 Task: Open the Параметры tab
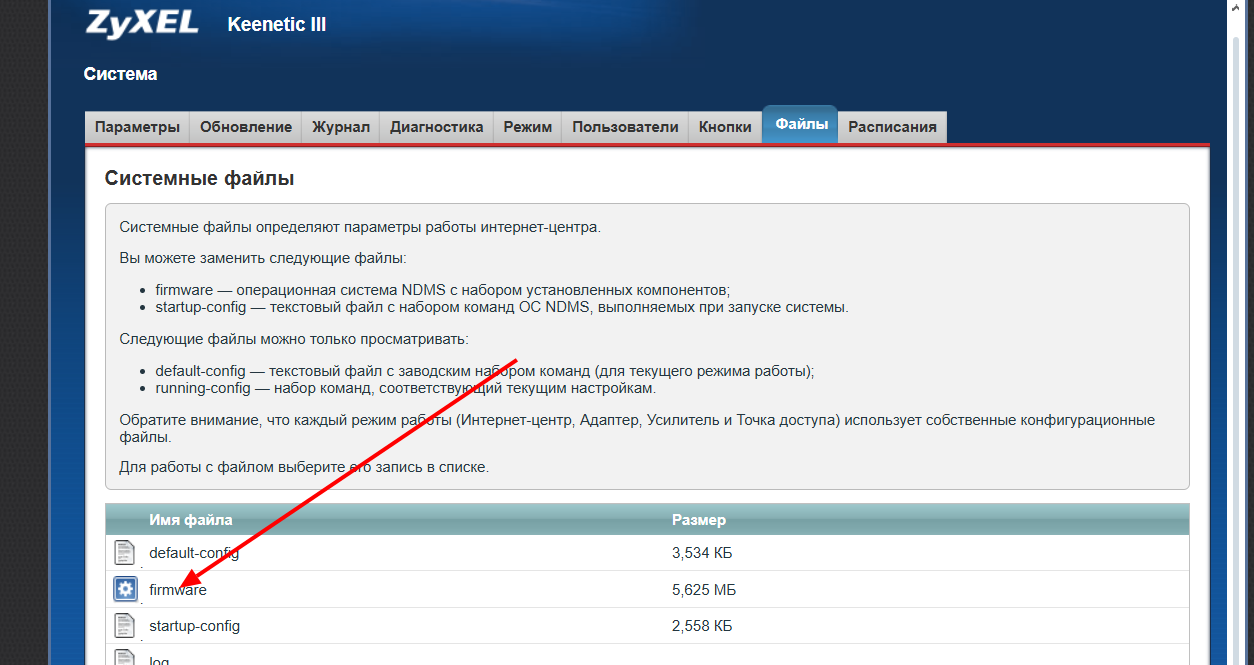coord(137,127)
